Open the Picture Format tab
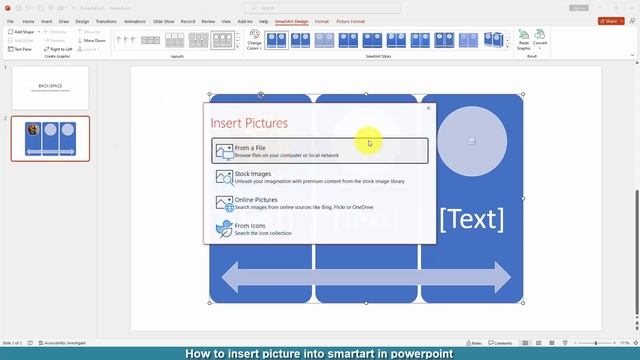The image size is (640, 360). 350,21
